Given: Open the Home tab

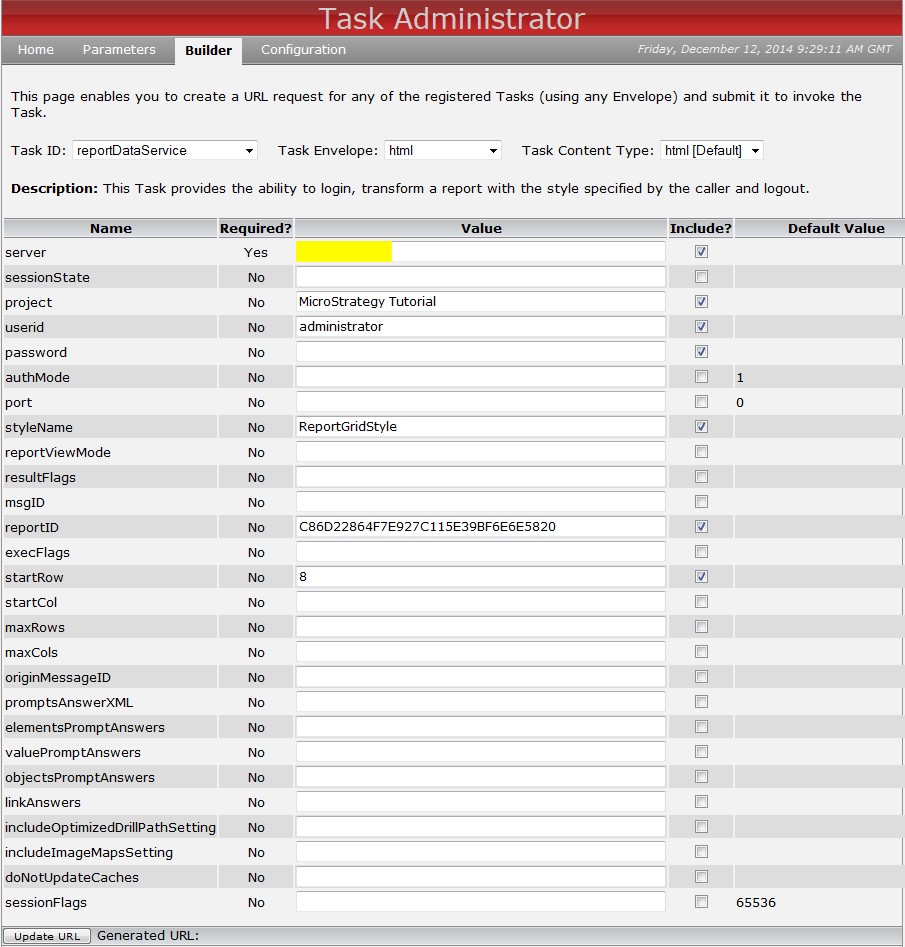Looking at the screenshot, I should point(36,50).
